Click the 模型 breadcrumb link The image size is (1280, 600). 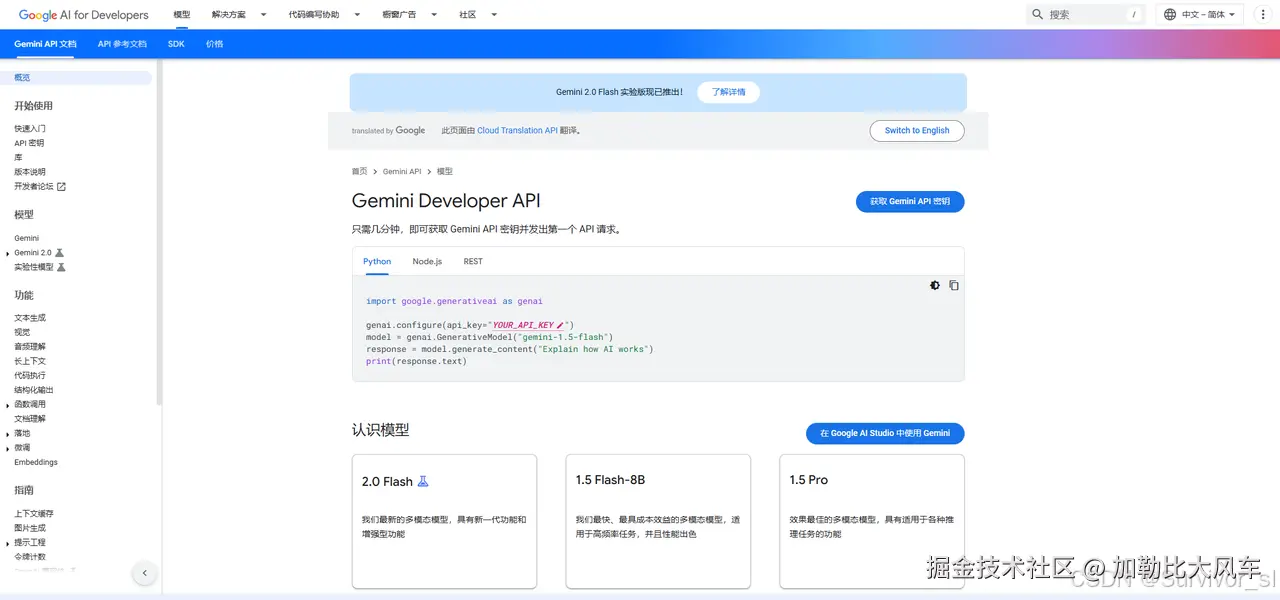(x=445, y=171)
